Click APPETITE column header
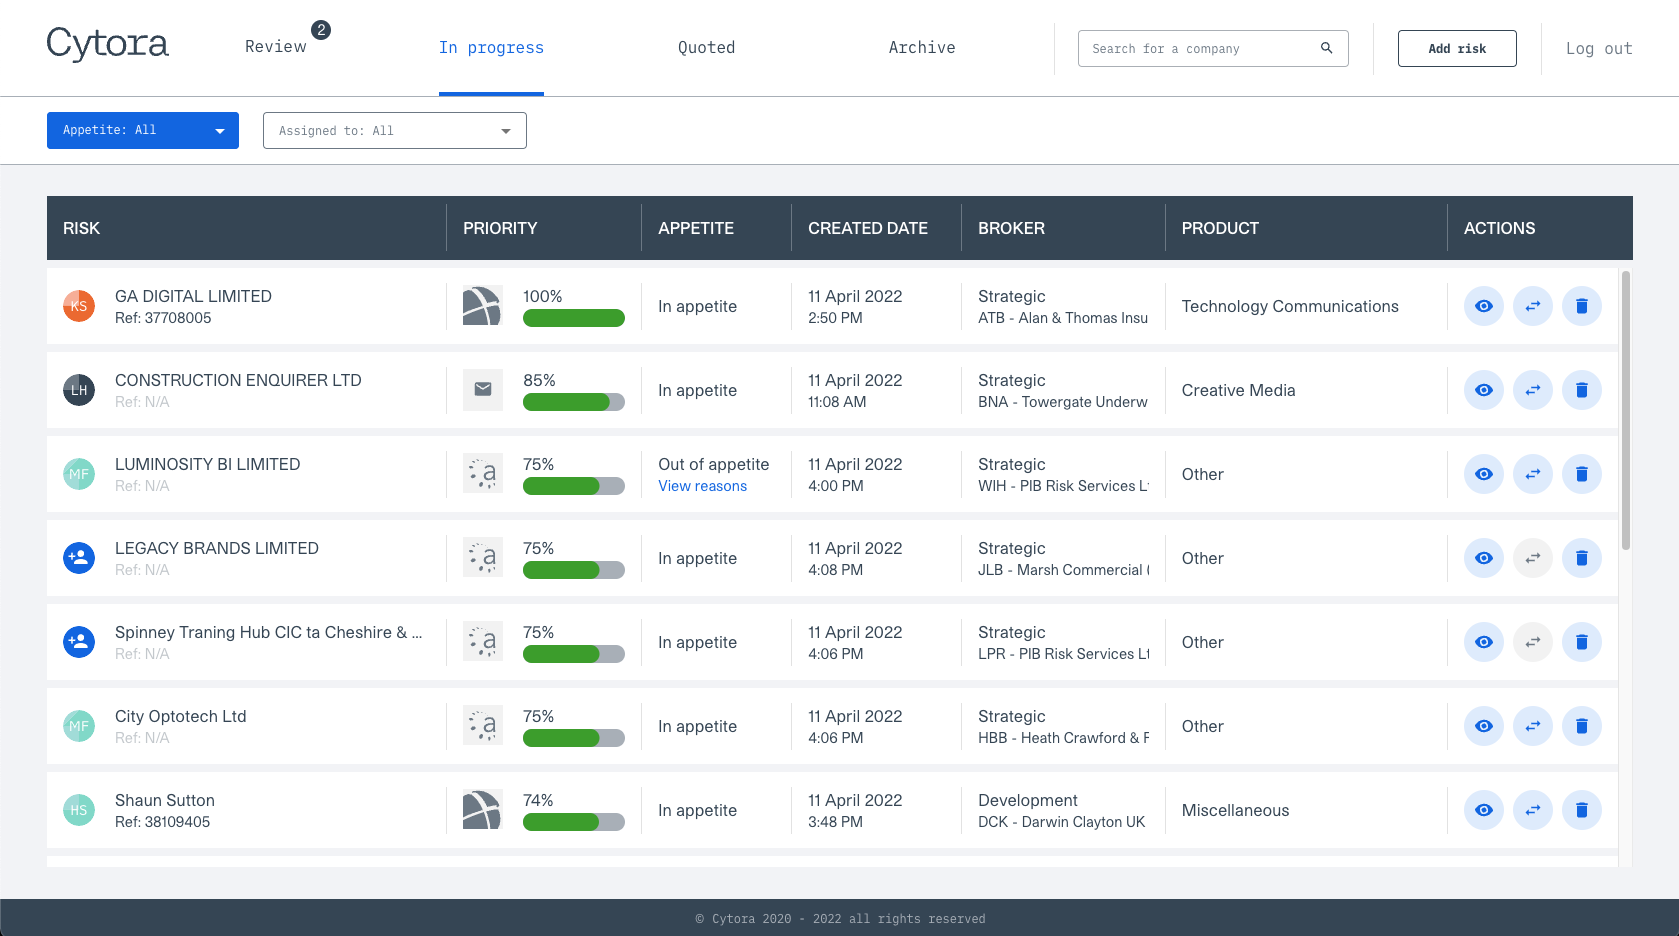The image size is (1679, 936). [696, 228]
